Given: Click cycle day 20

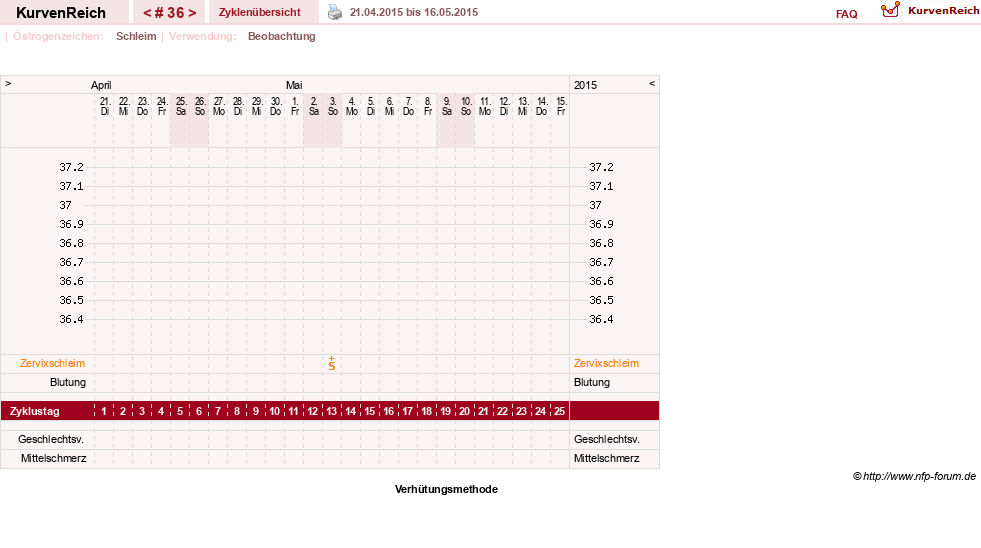Looking at the screenshot, I should click(x=464, y=411).
